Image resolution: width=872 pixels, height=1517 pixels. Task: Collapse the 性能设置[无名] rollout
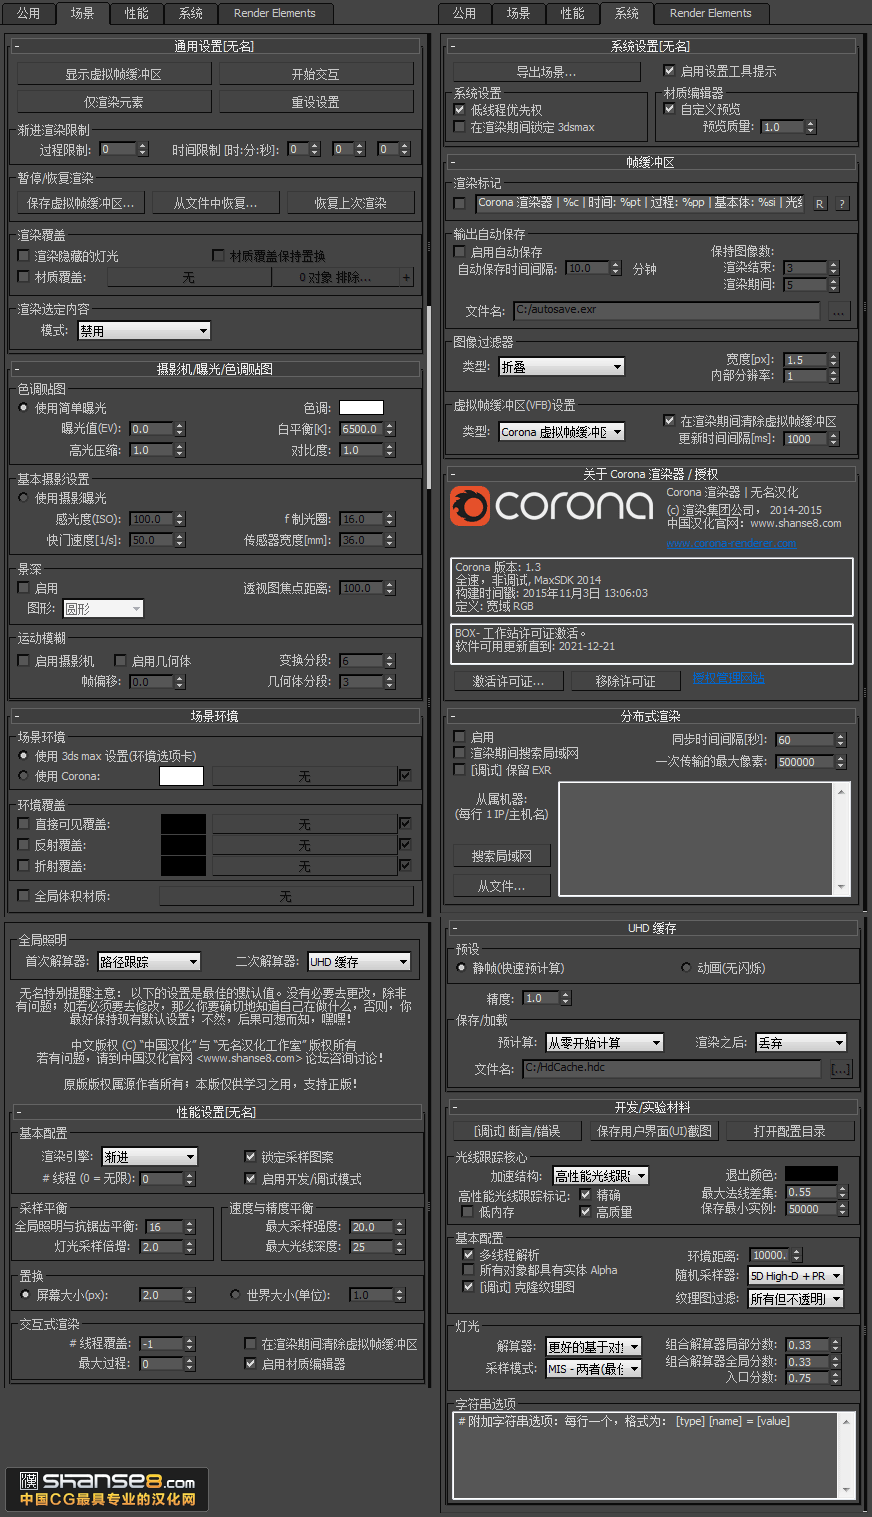tap(216, 1112)
